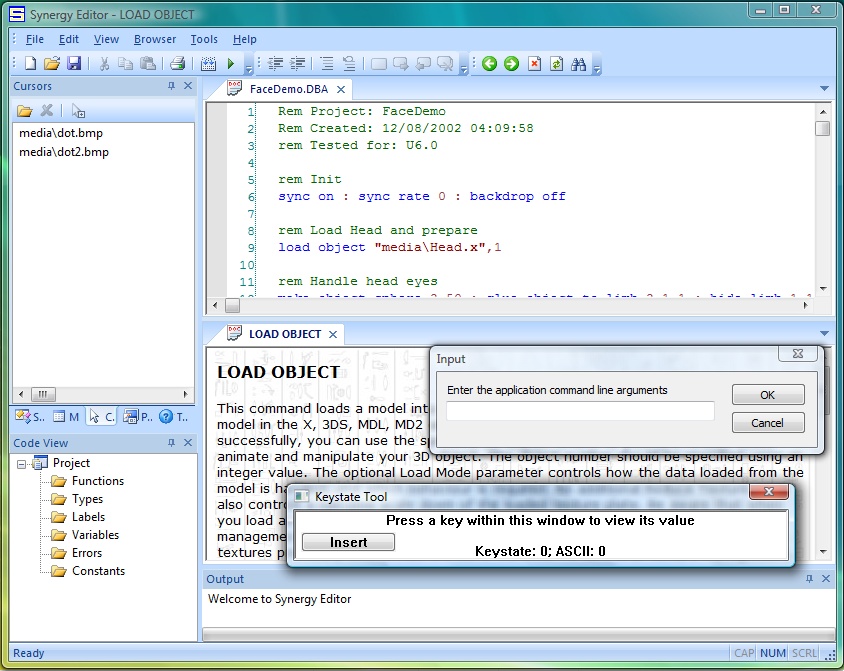Close the FaceDemo.DBA tab
The height and width of the screenshot is (671, 844).
click(341, 89)
